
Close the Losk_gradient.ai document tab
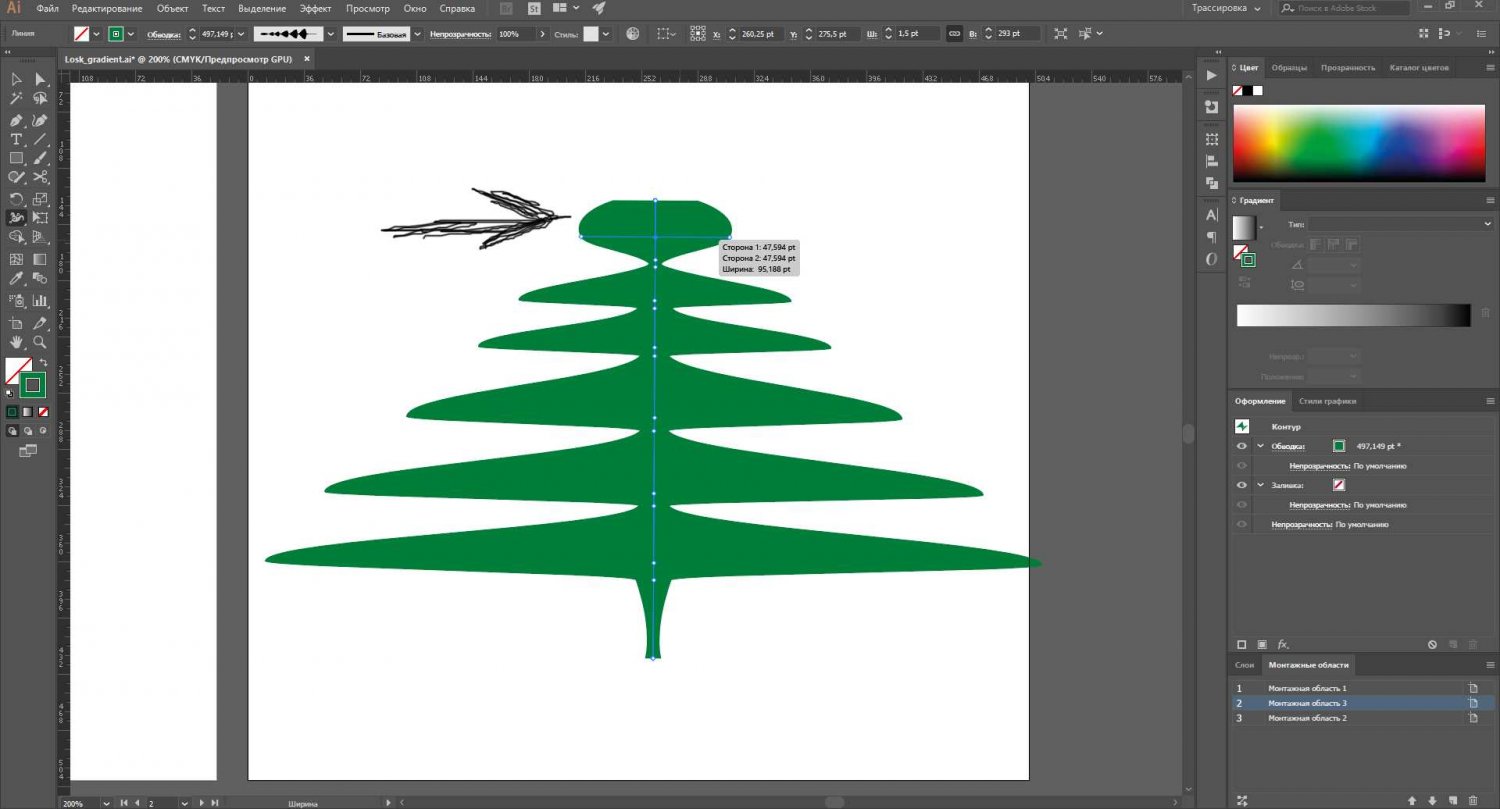305,59
